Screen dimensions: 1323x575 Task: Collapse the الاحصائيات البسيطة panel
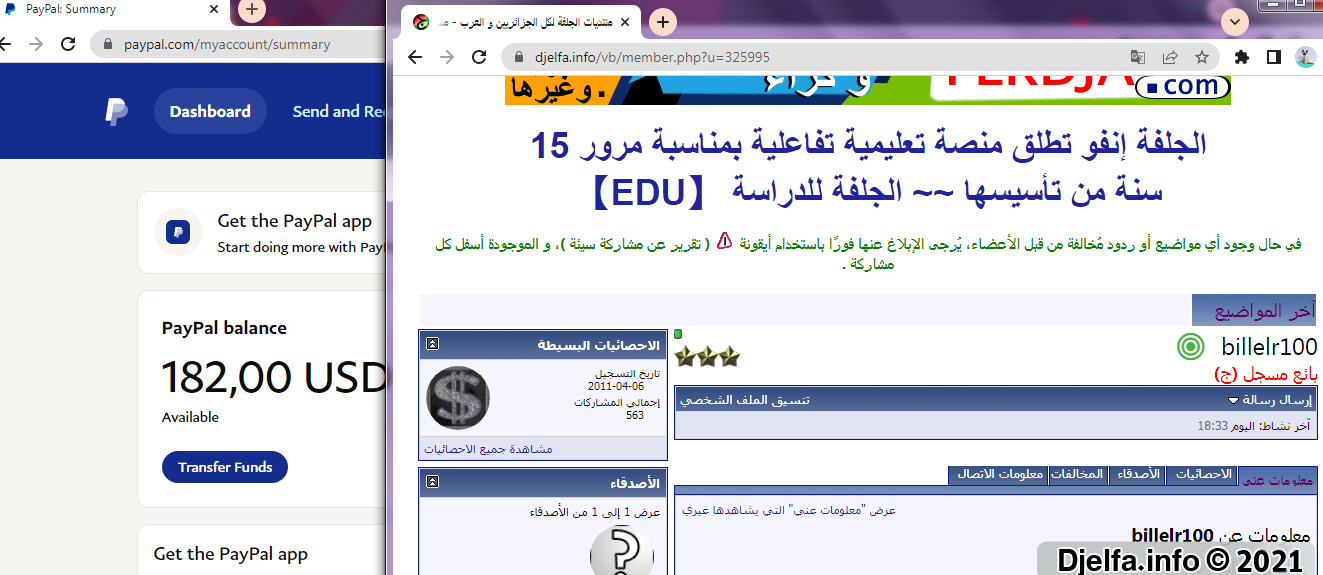pyautogui.click(x=432, y=344)
